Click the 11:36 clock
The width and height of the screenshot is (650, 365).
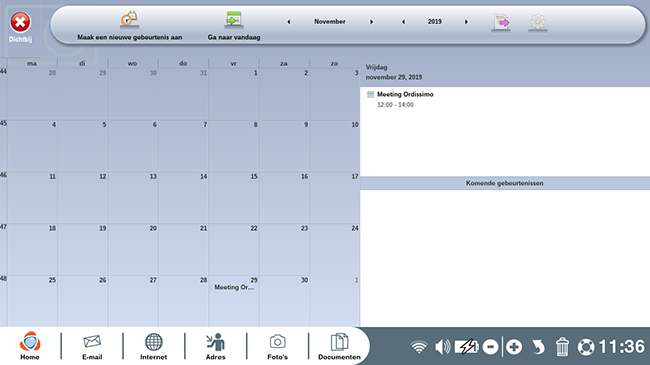[622, 347]
